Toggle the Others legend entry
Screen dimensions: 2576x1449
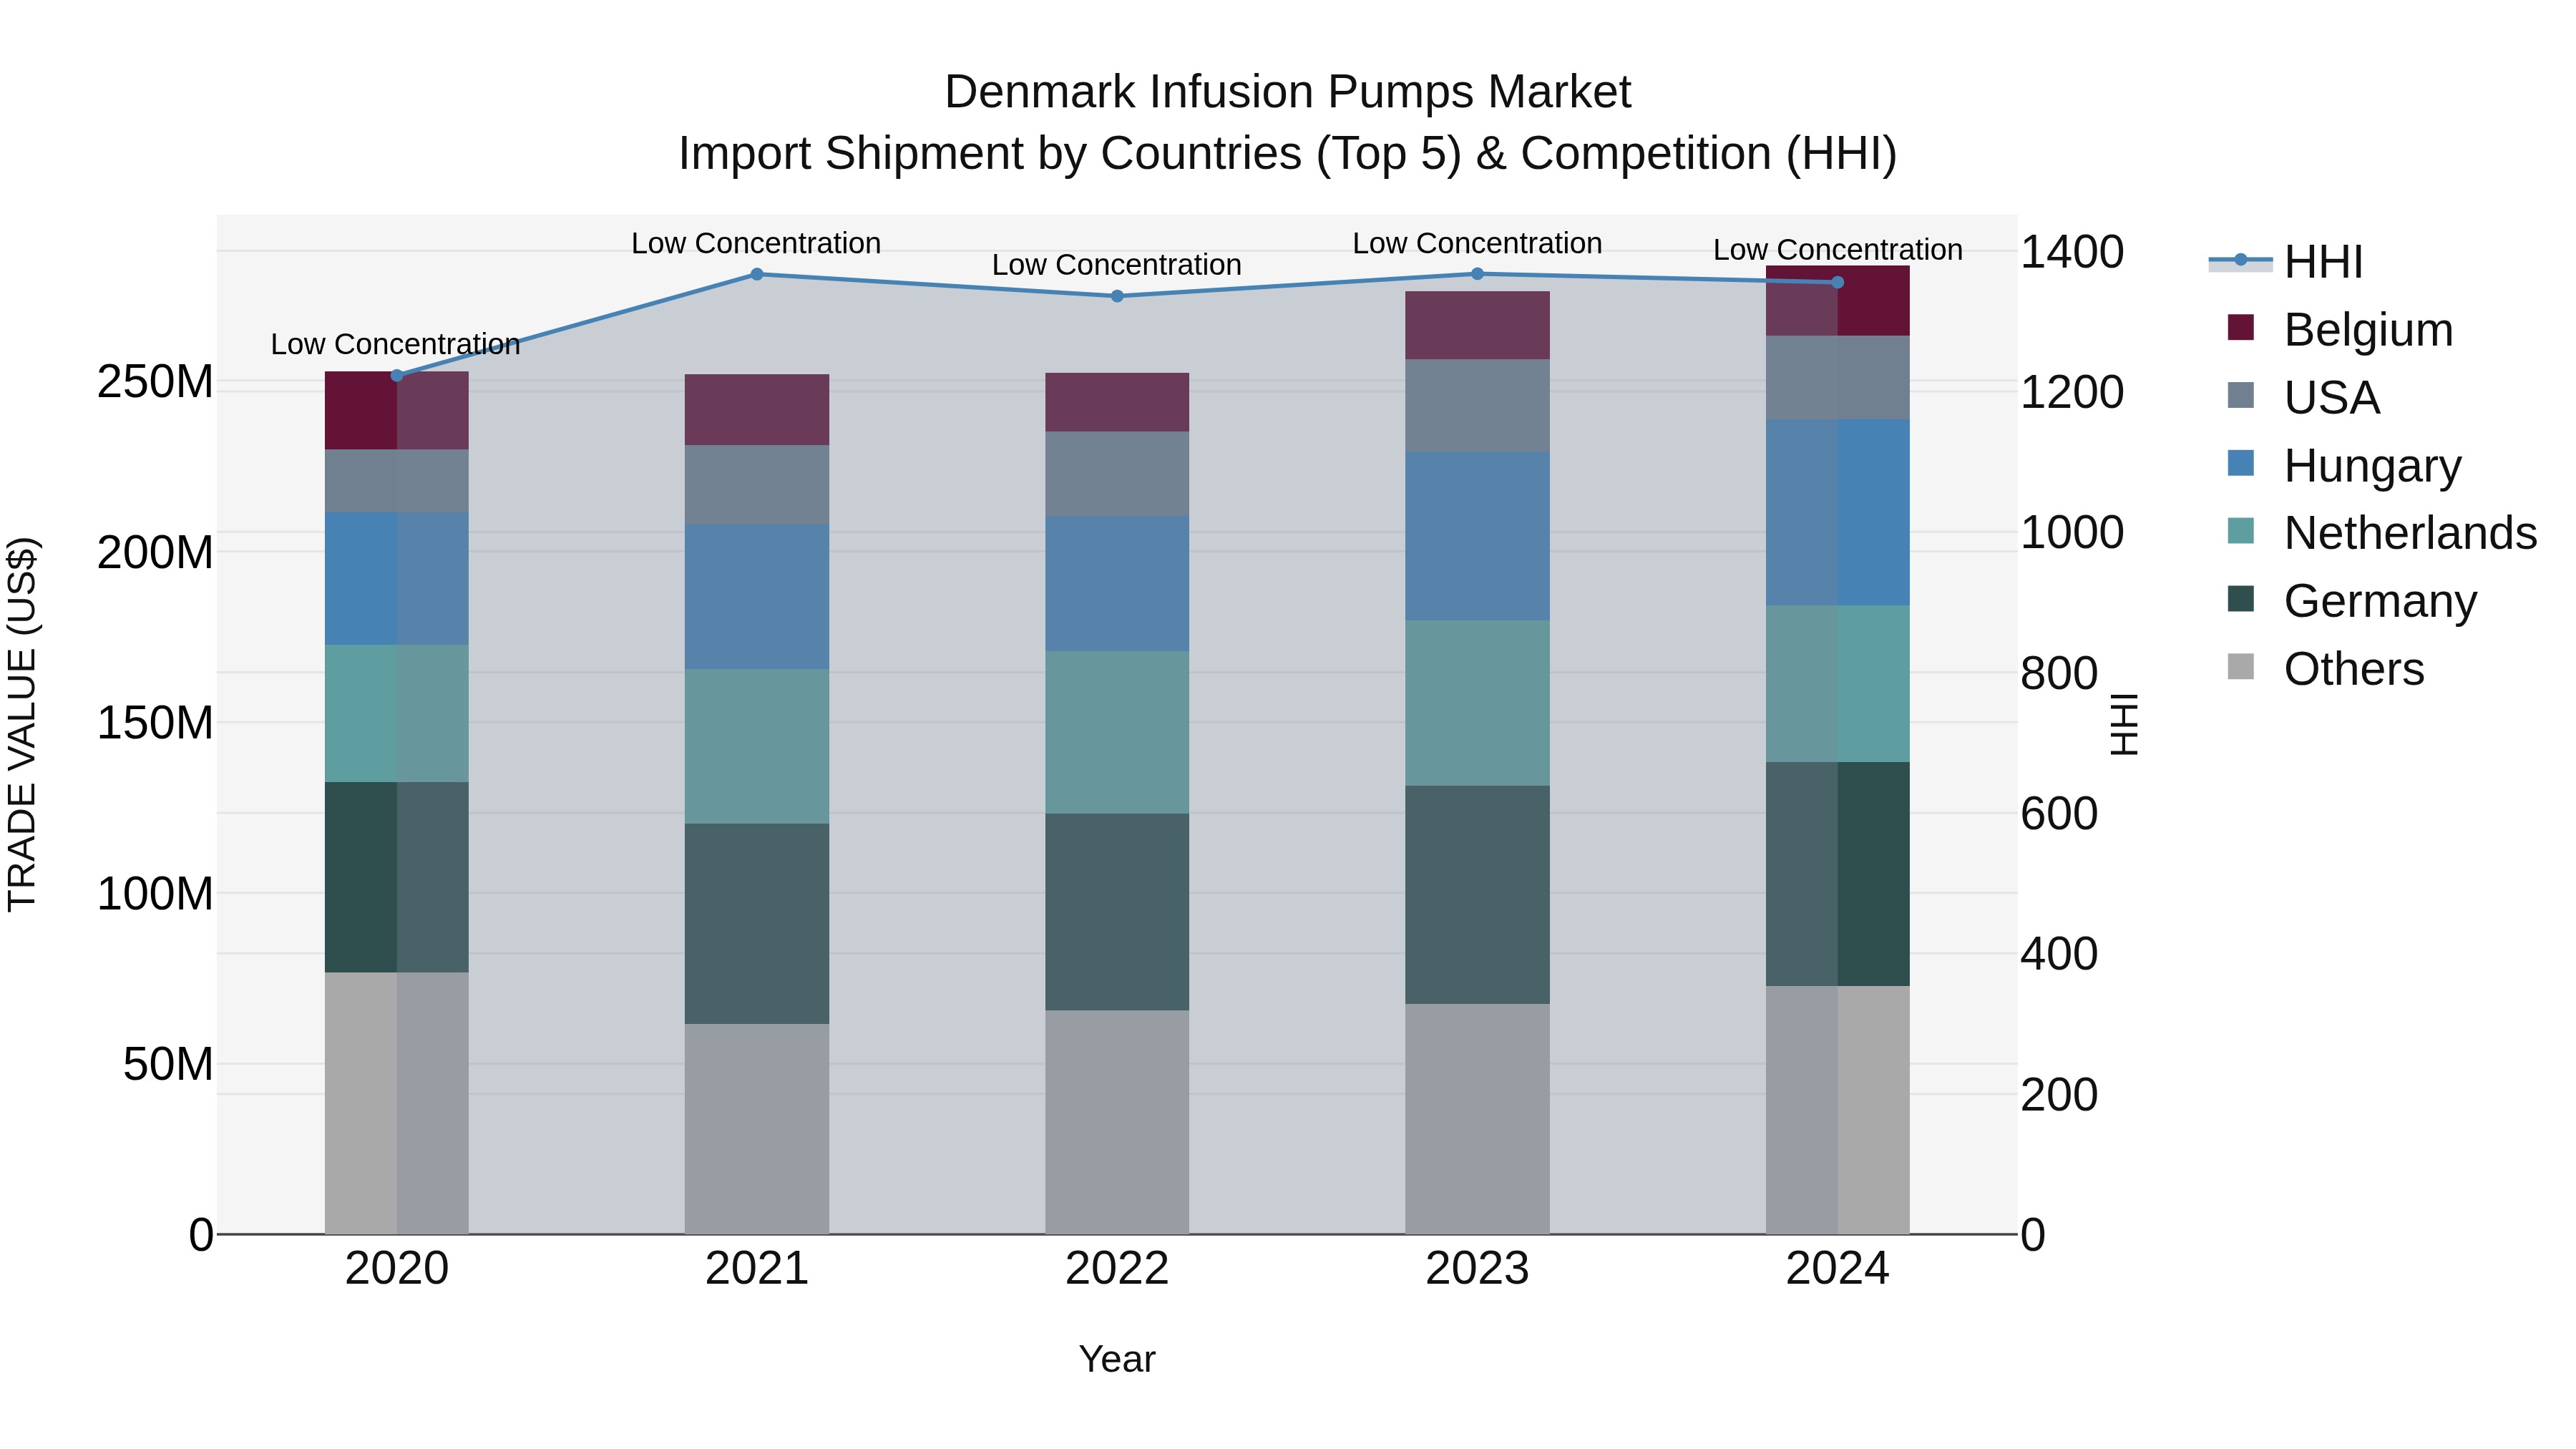tap(2326, 669)
